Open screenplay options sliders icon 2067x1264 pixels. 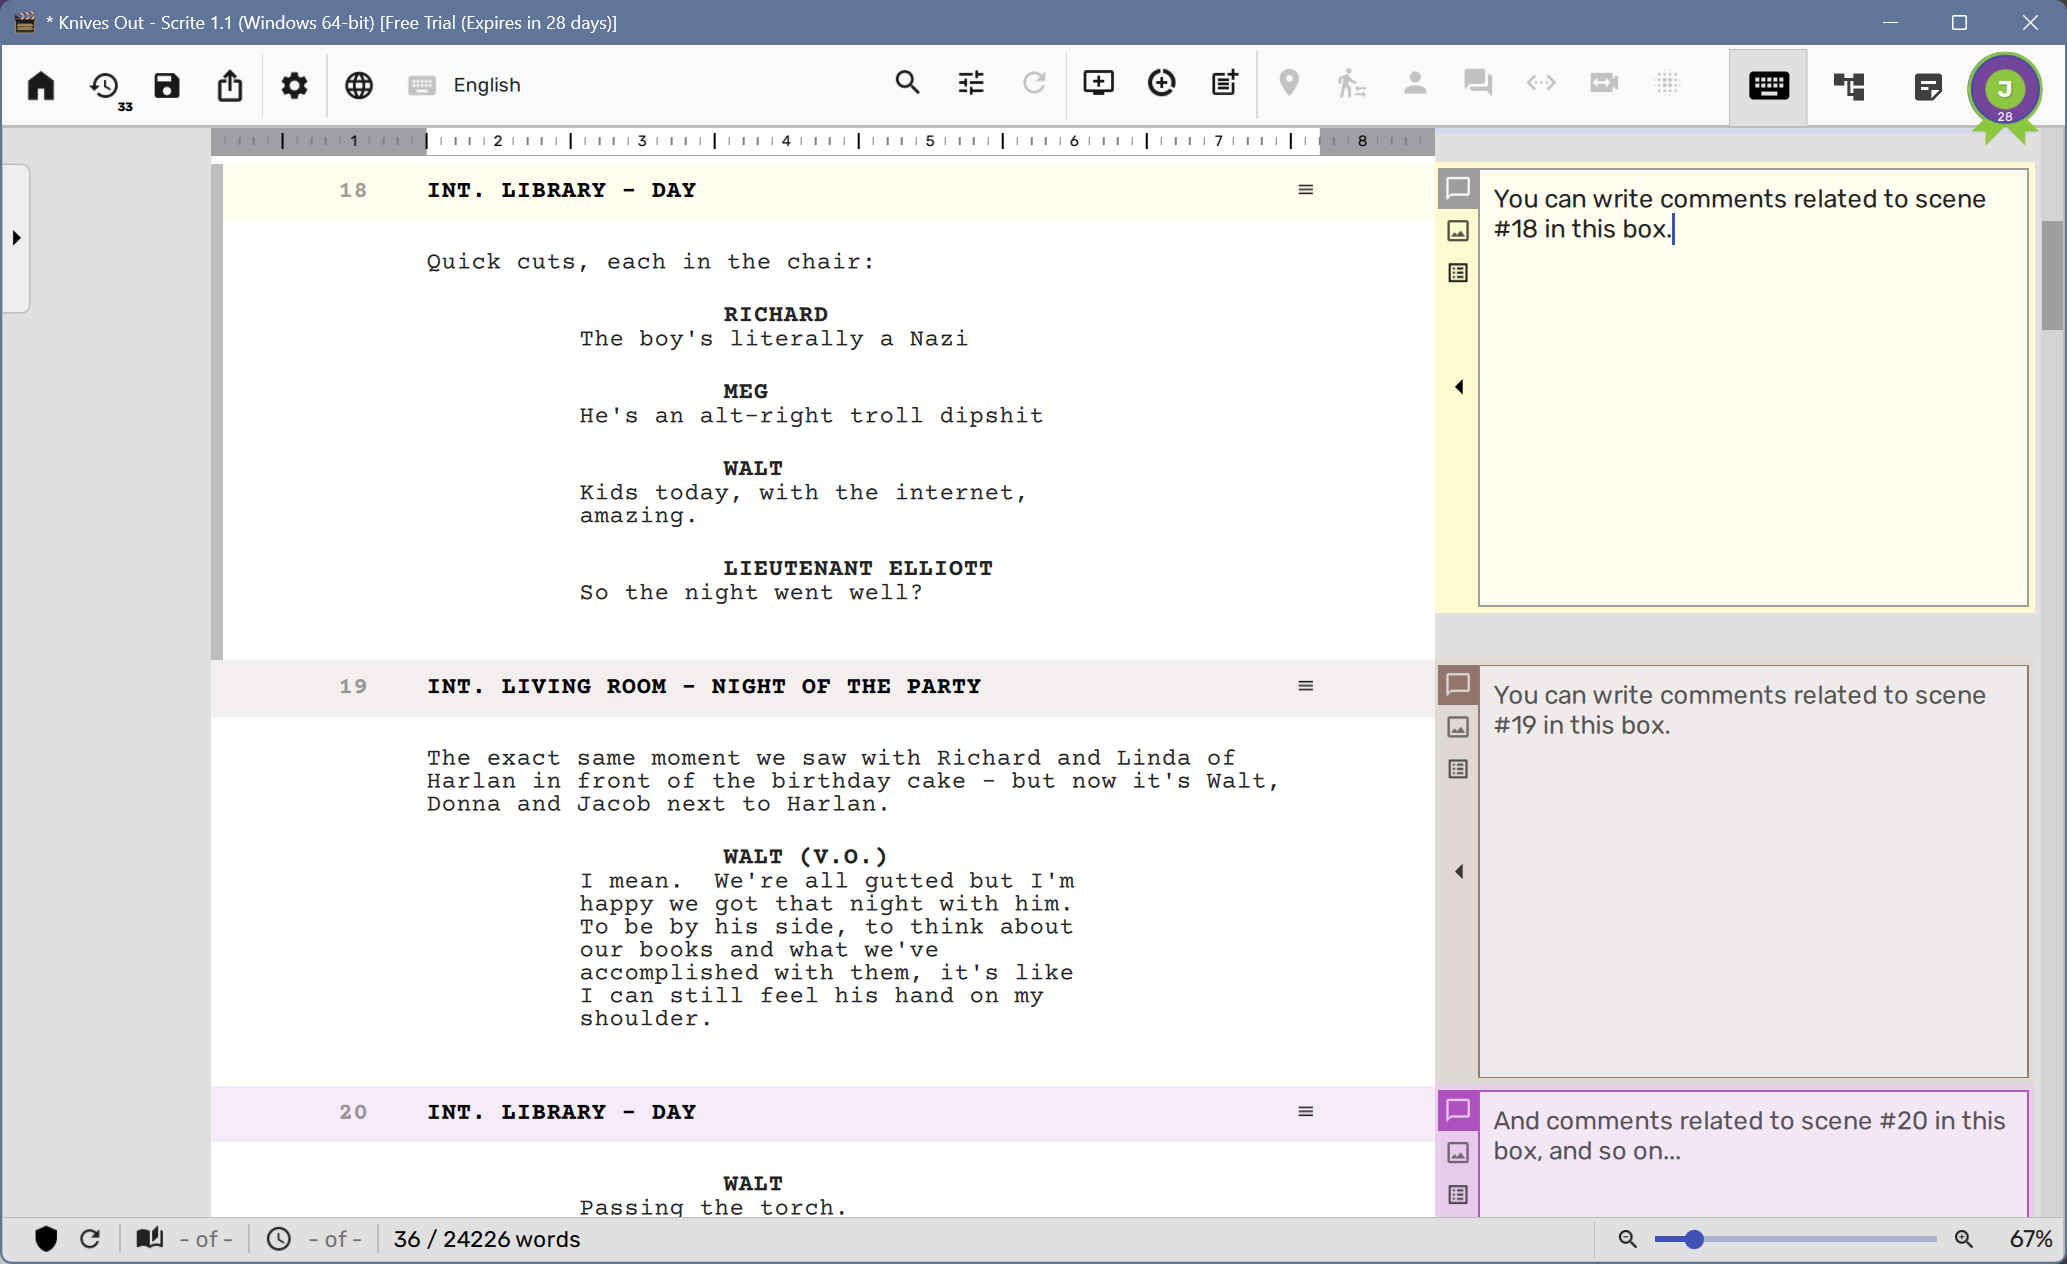point(971,82)
